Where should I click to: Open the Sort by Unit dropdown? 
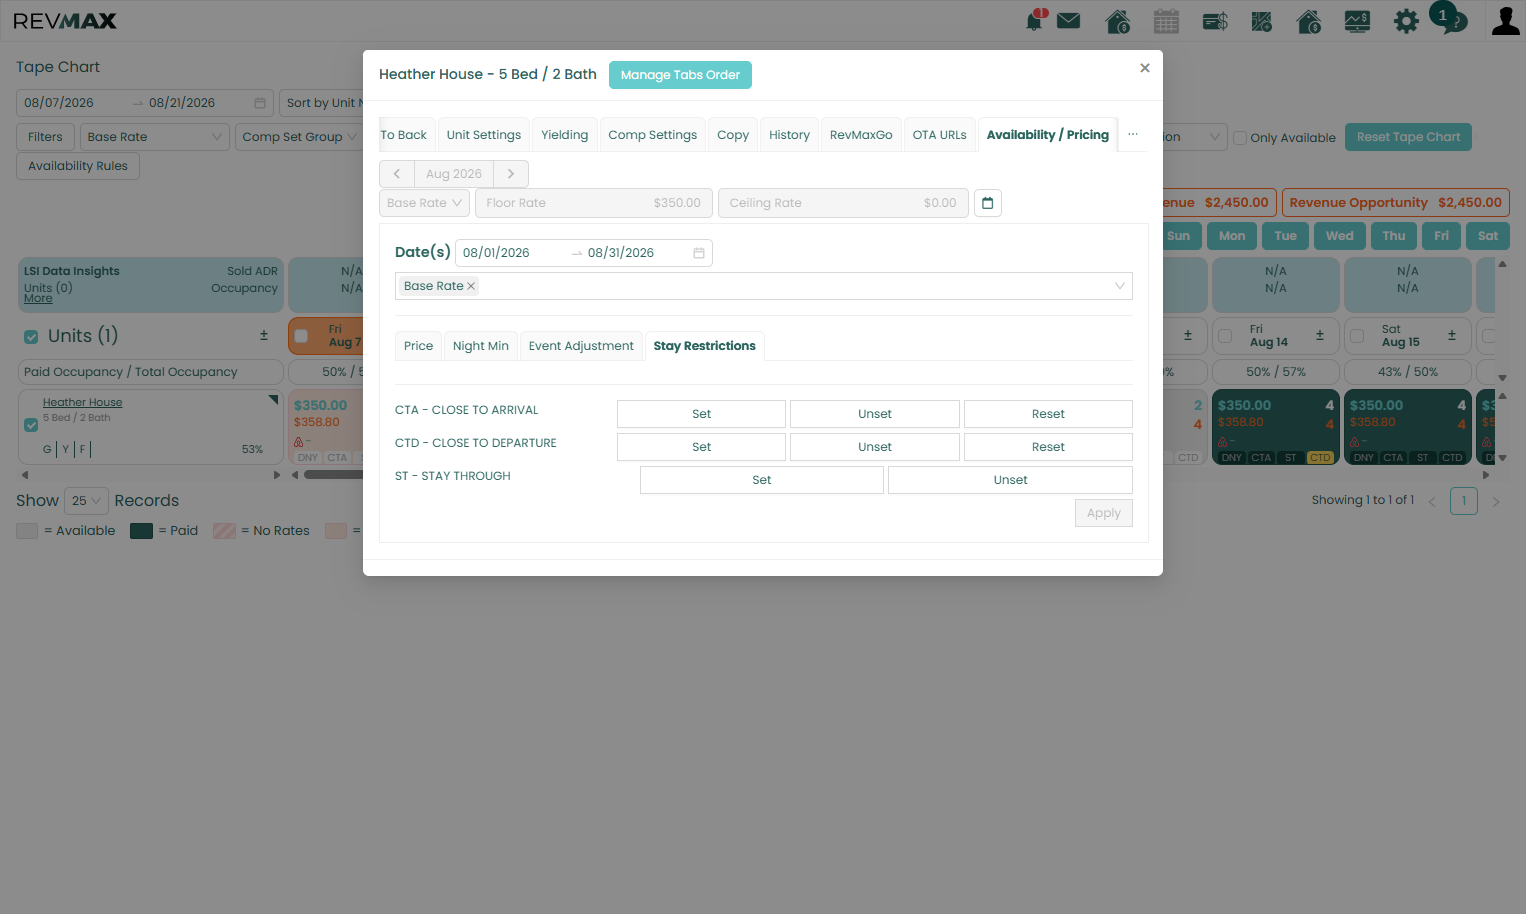pos(322,103)
